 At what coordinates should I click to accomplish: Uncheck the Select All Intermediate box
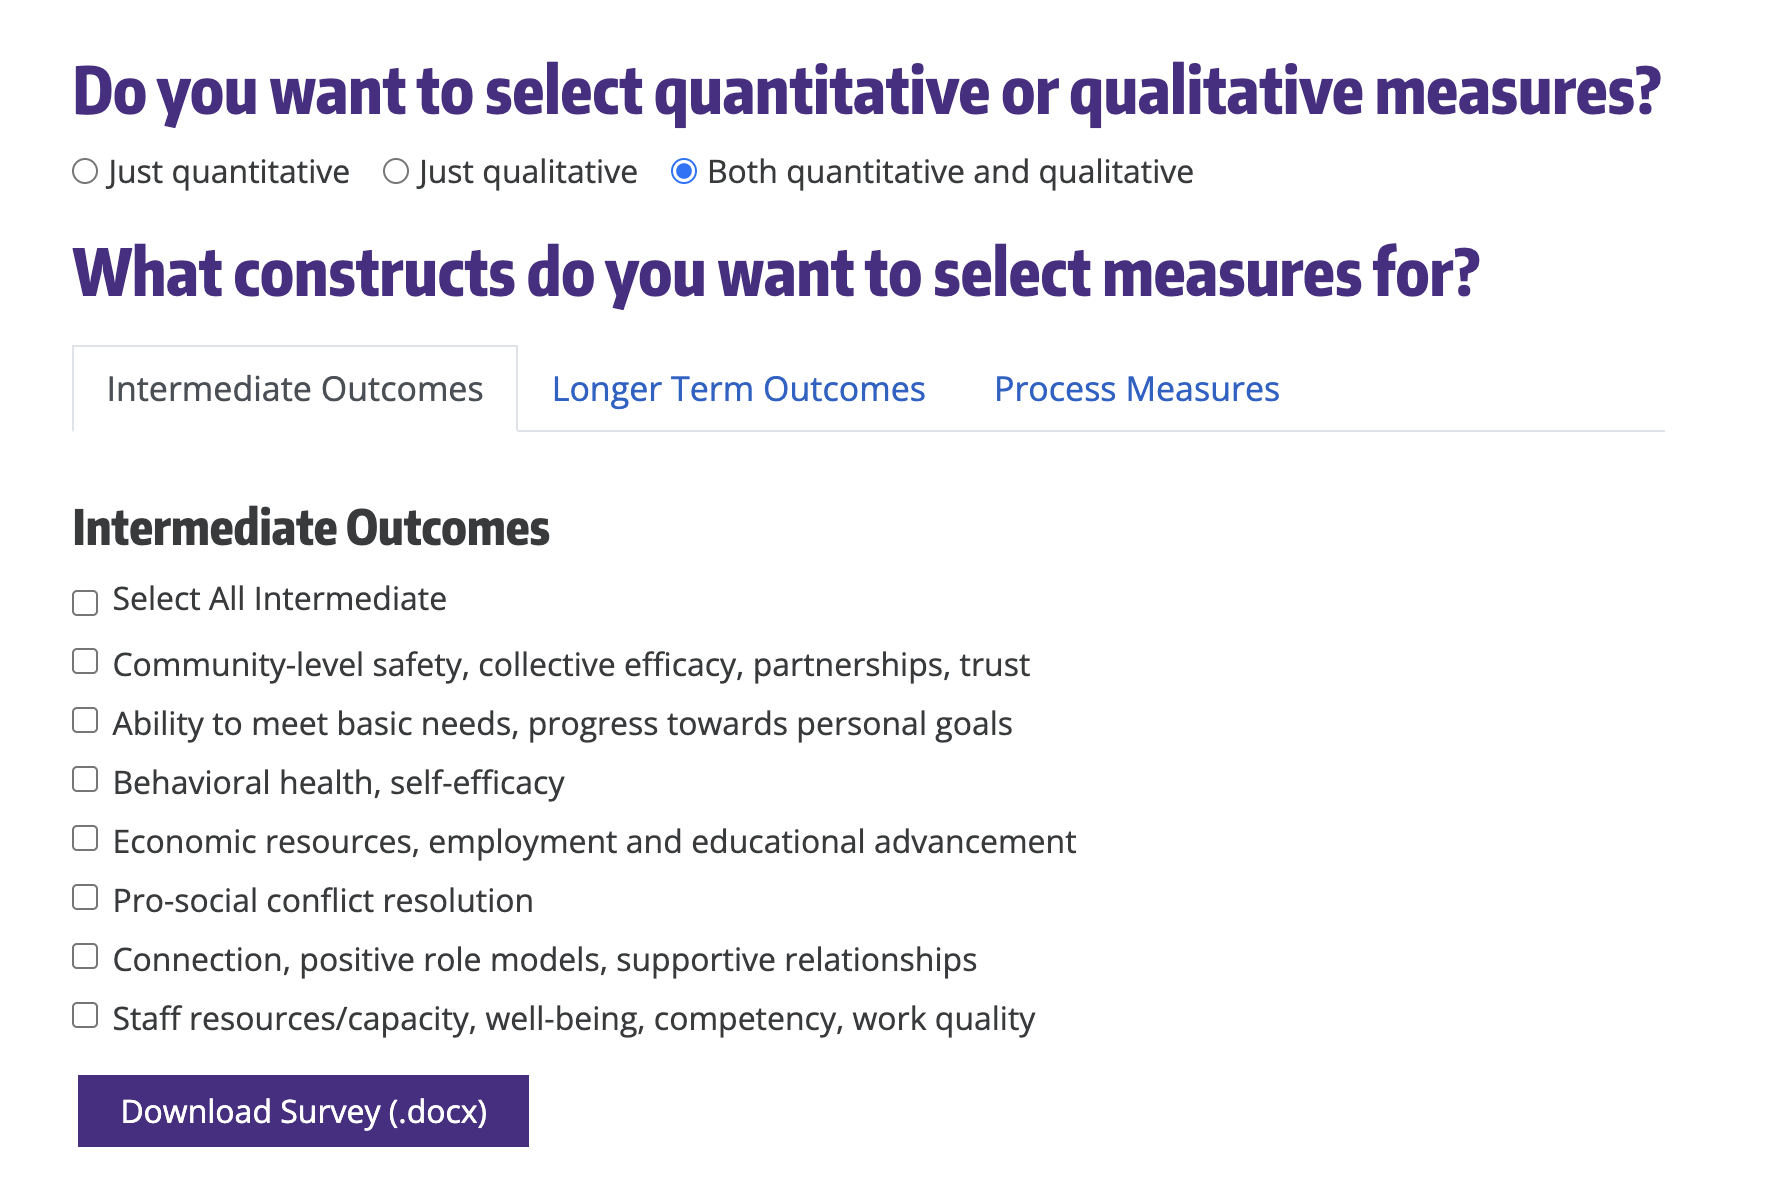tap(84, 602)
